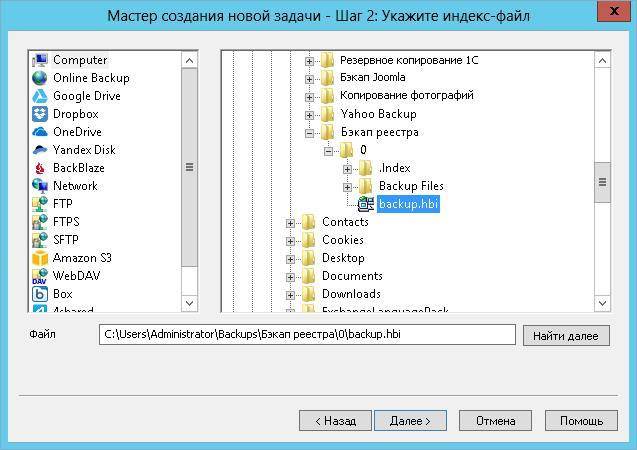
Task: Close the wizard window
Action: coord(614,11)
